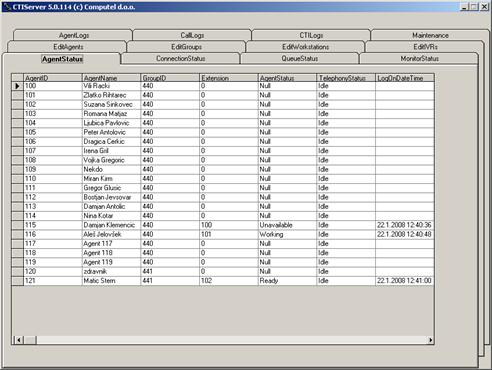The height and width of the screenshot is (370, 492).
Task: Open the MonitorStatus tab
Action: click(419, 58)
